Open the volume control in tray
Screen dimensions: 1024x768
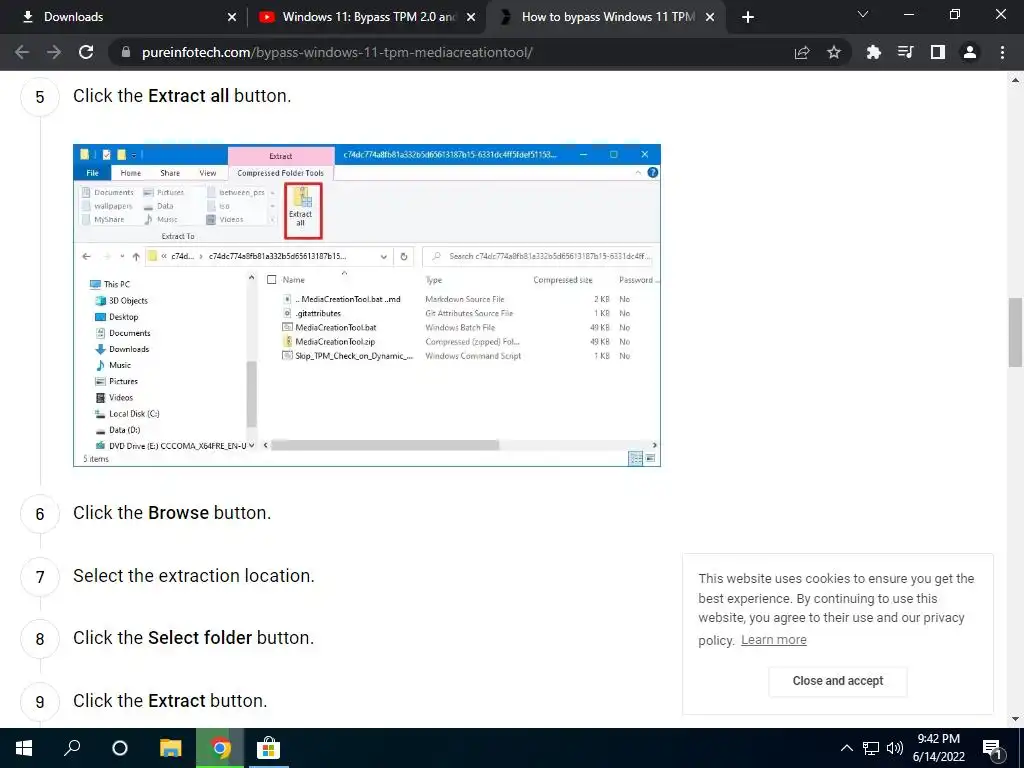coord(895,748)
